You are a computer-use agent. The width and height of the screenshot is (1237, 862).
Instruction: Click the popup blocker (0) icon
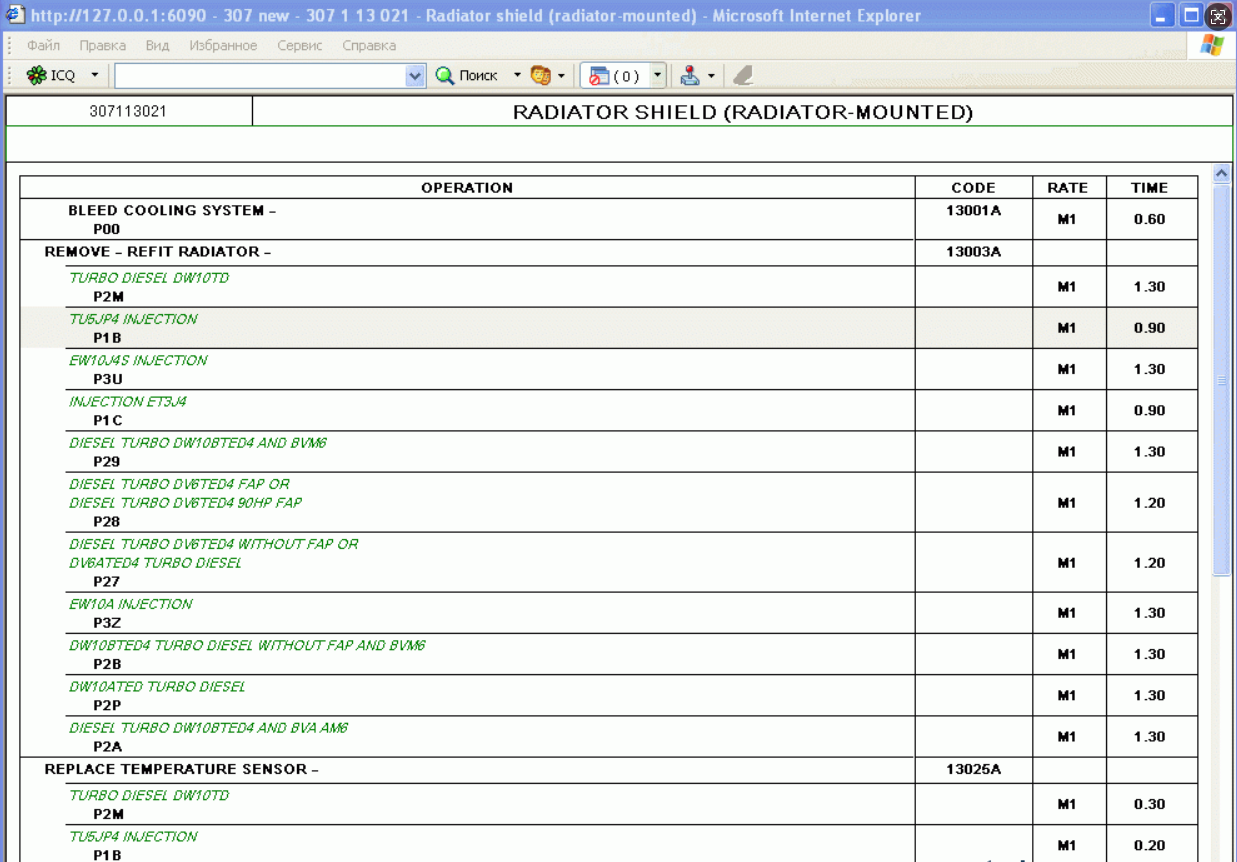click(599, 76)
